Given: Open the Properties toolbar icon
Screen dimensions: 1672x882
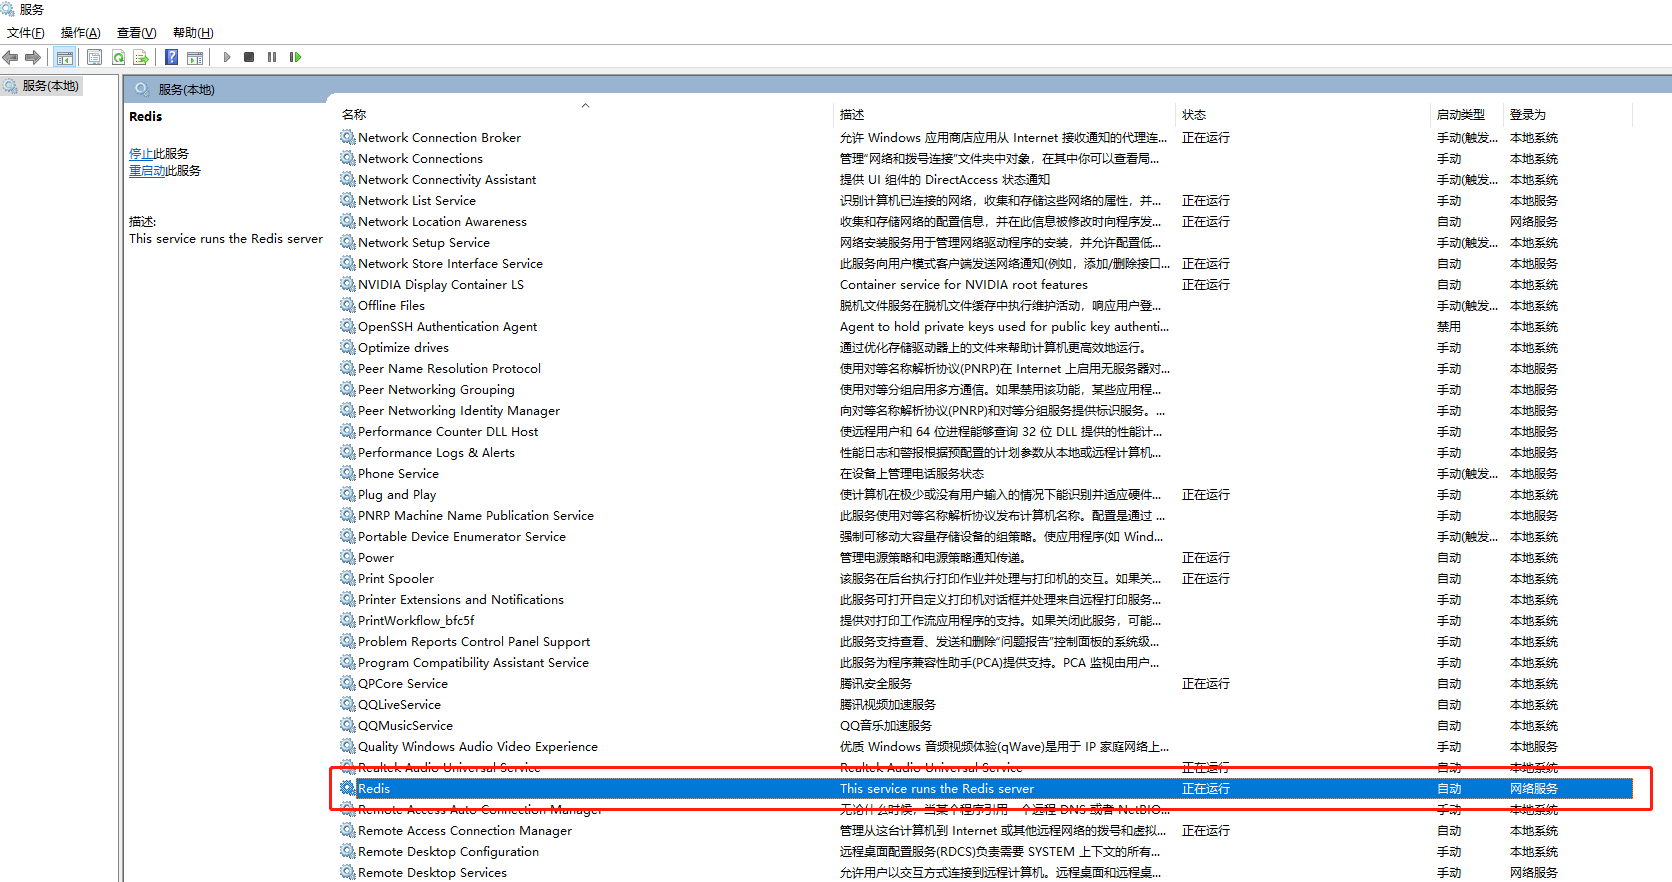Looking at the screenshot, I should [94, 57].
